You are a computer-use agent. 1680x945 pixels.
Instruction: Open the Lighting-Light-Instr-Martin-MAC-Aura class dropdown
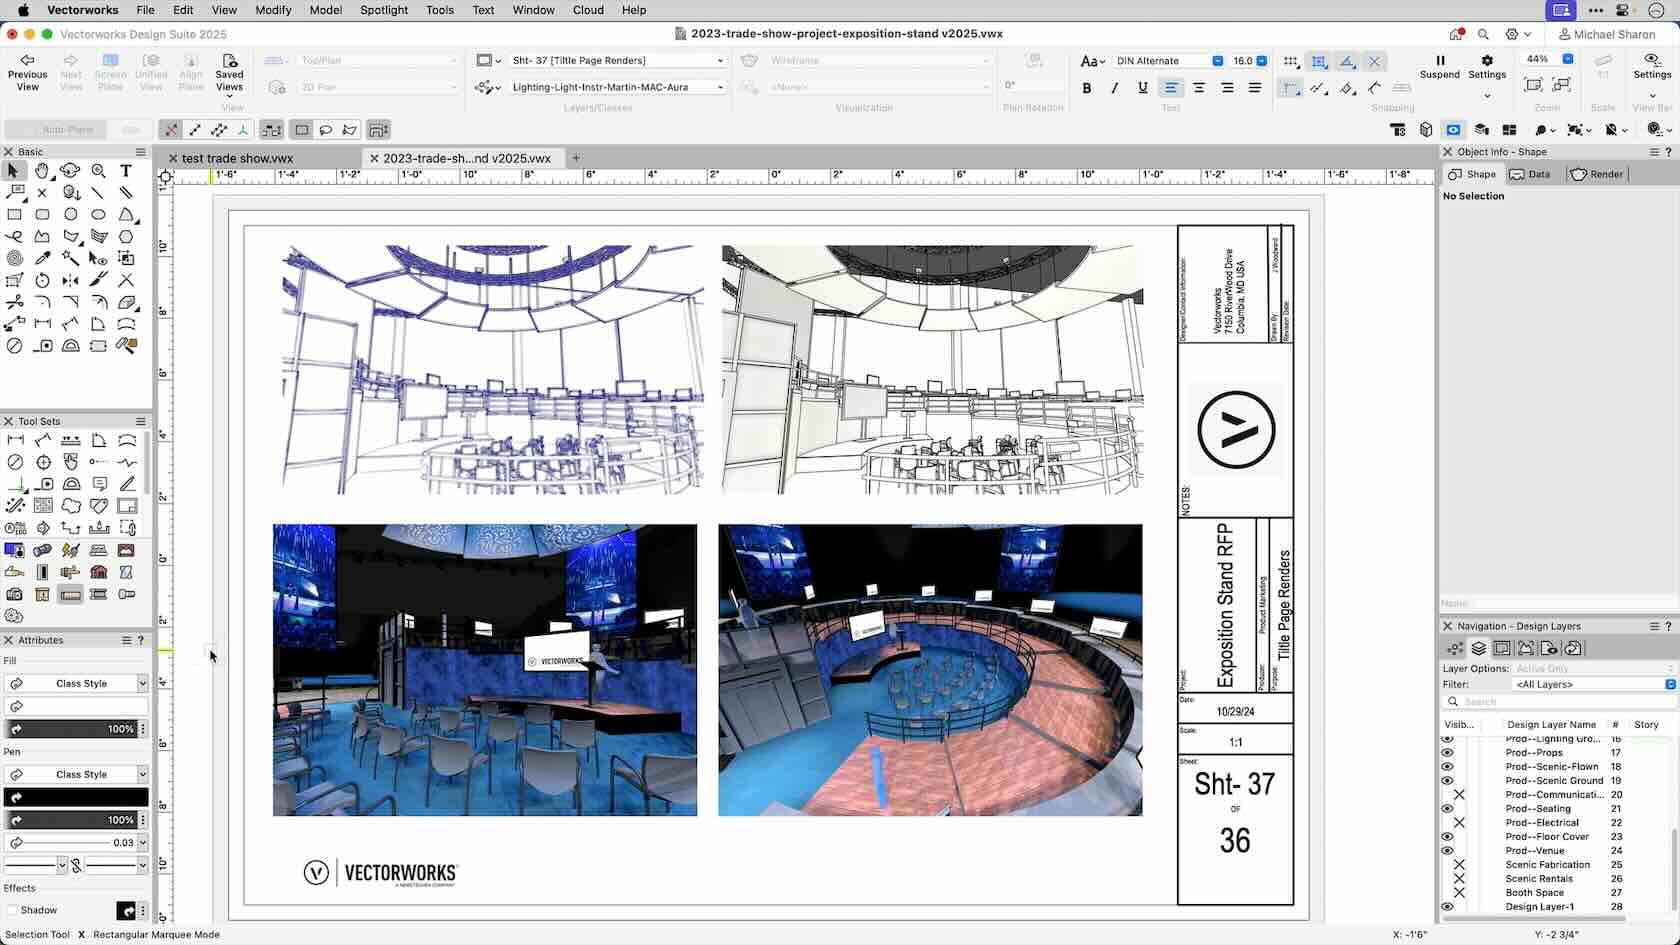pyautogui.click(x=718, y=87)
